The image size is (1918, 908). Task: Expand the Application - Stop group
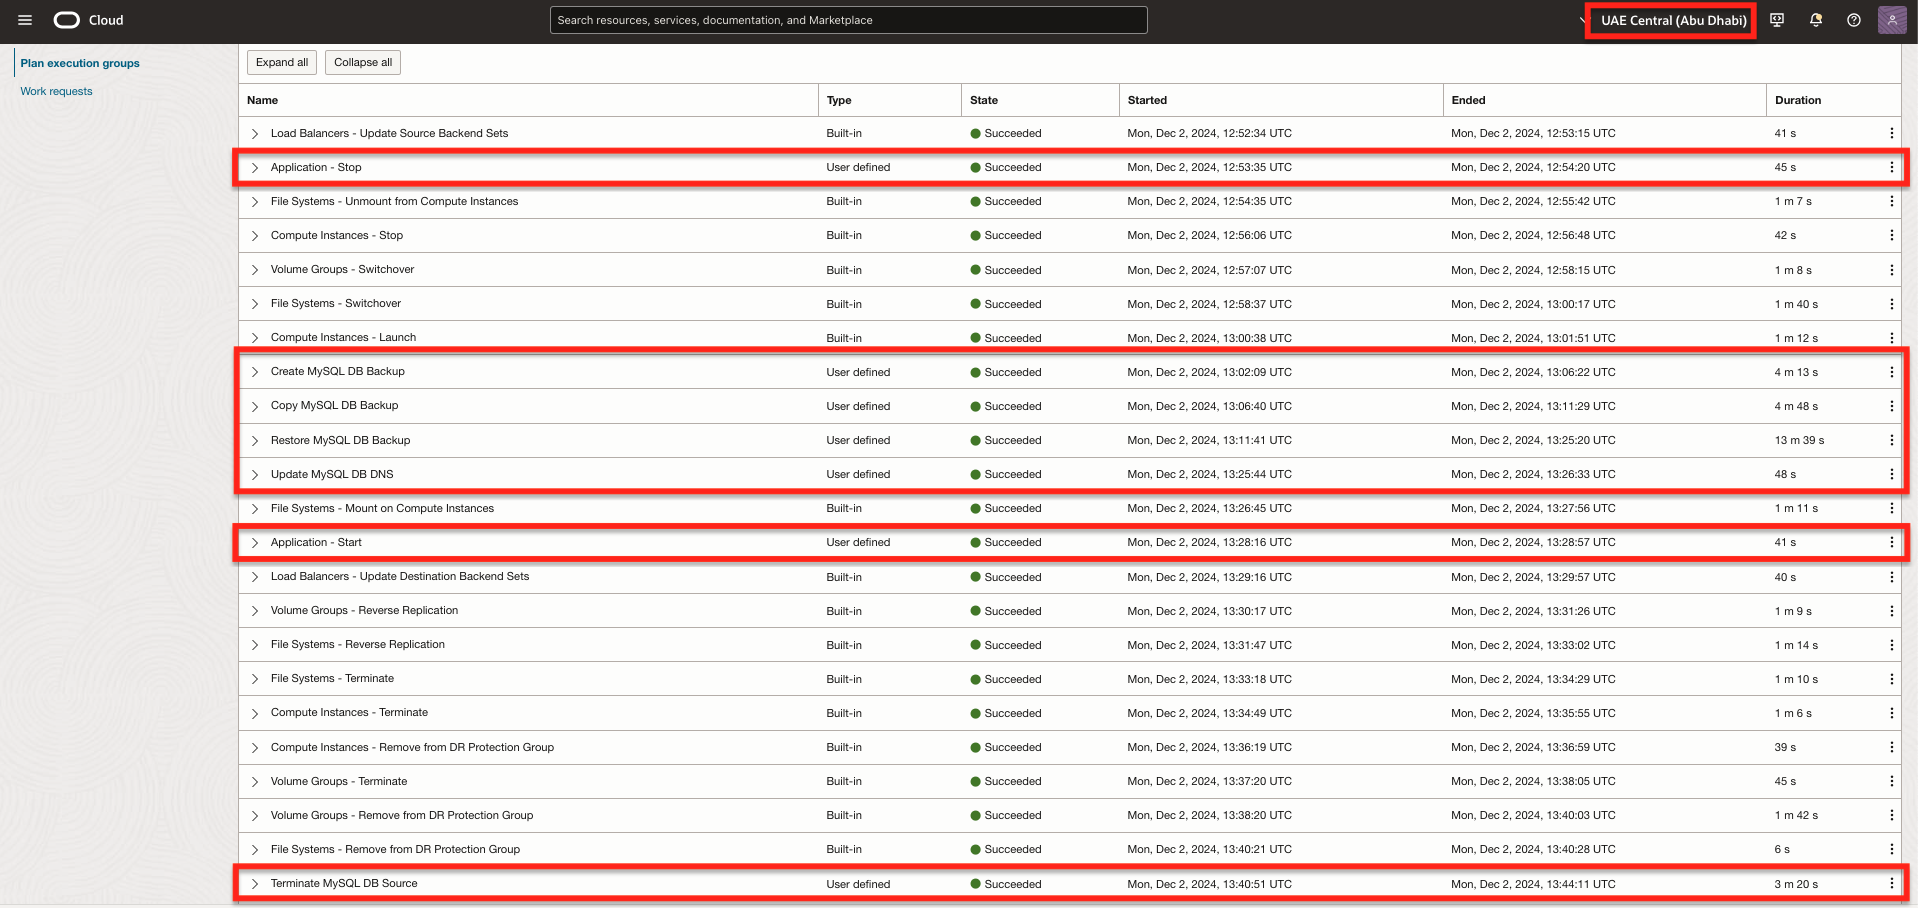(x=255, y=167)
